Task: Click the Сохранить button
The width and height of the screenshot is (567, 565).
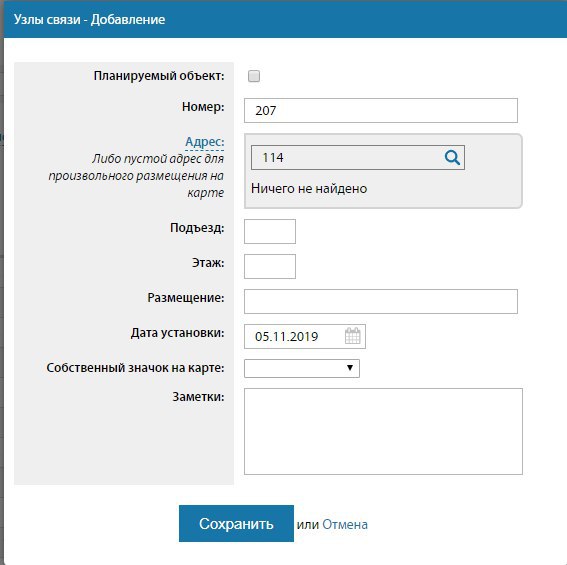Action: click(236, 523)
